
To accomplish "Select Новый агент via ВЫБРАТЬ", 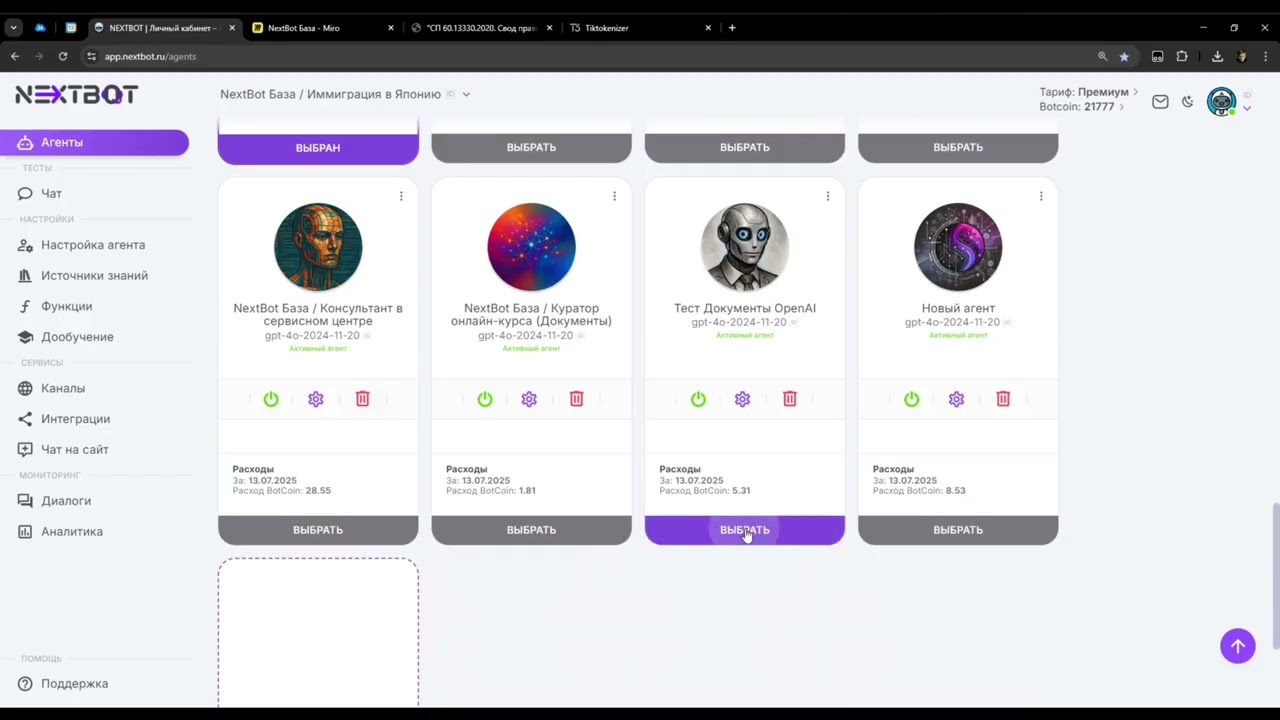I will pyautogui.click(x=958, y=530).
